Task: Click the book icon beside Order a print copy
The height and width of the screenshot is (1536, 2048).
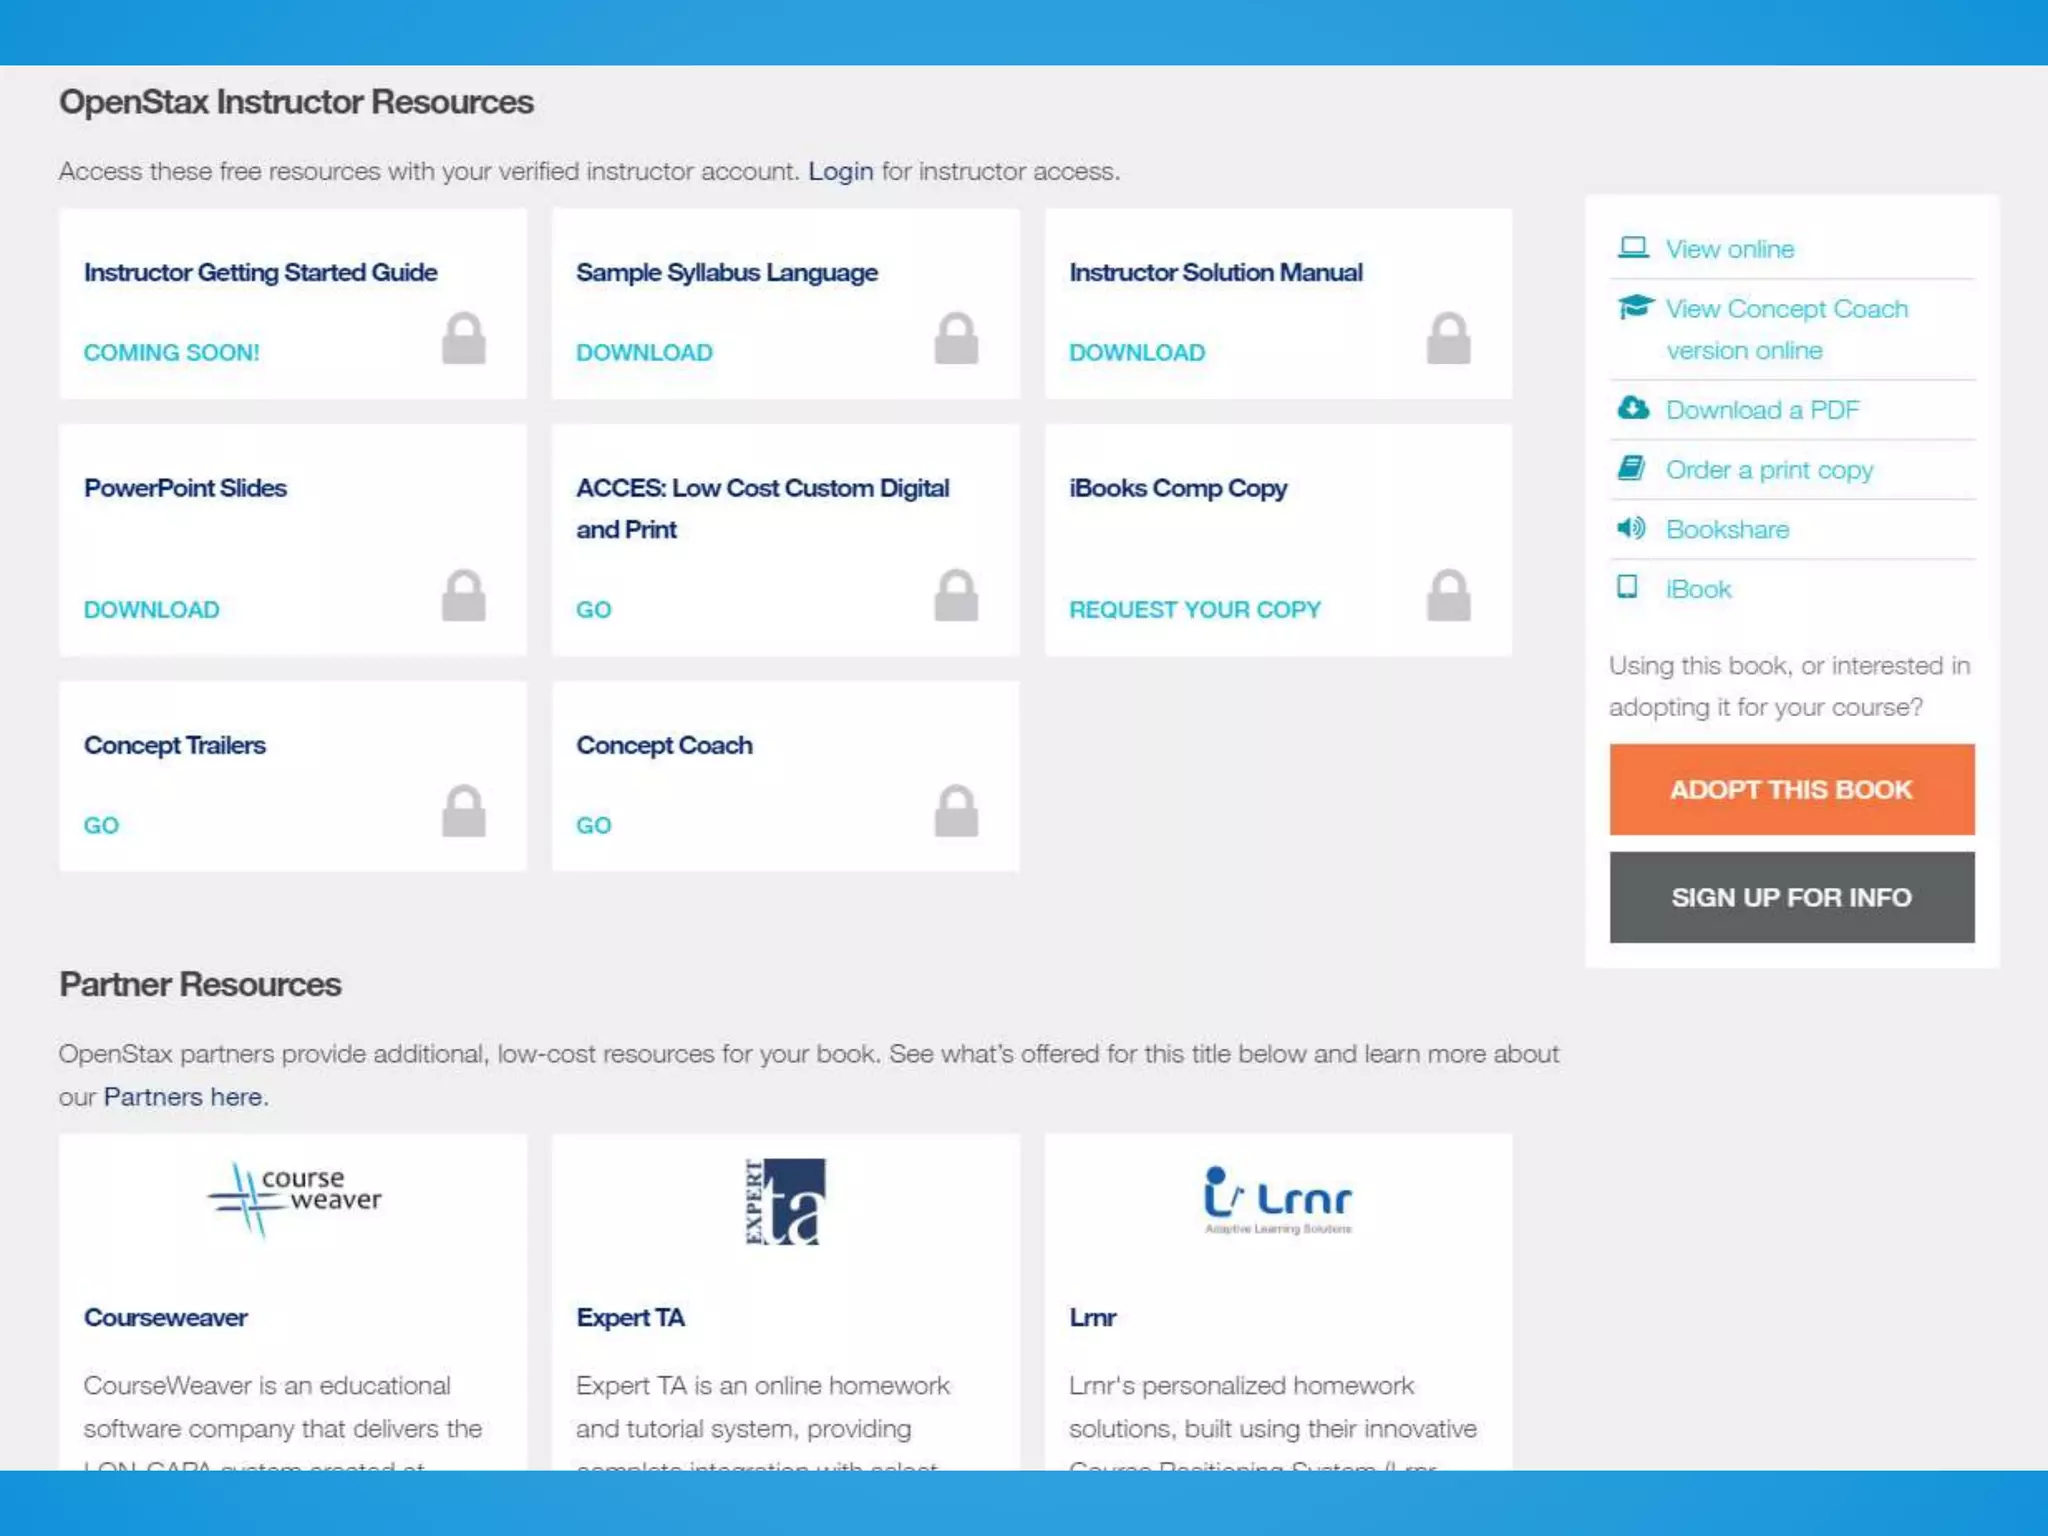Action: pyautogui.click(x=1631, y=468)
